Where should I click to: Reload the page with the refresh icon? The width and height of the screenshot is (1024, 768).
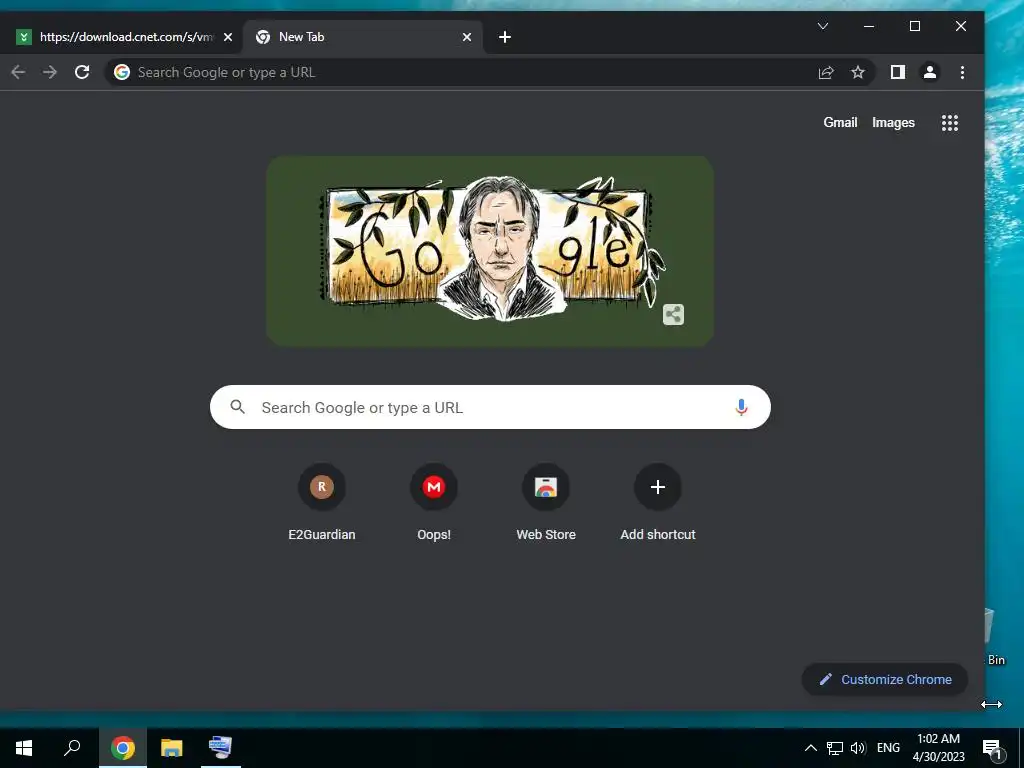point(82,72)
